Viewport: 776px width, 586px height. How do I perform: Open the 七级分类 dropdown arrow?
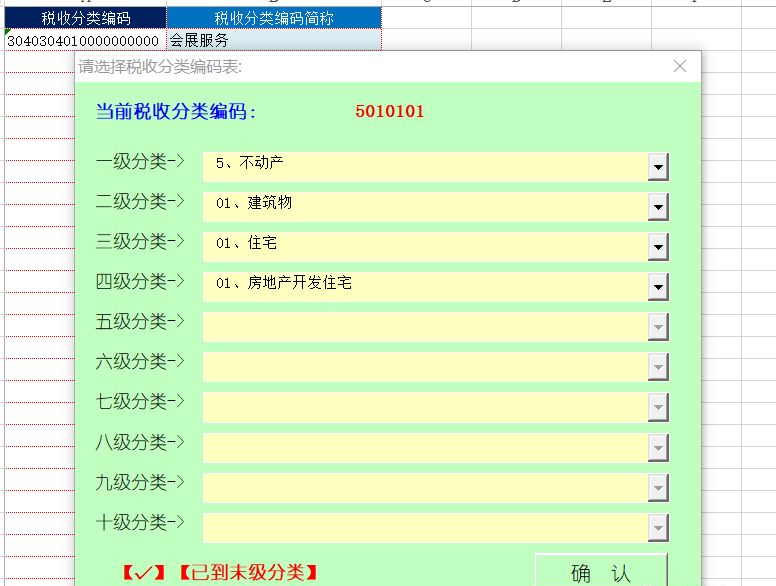pyautogui.click(x=658, y=407)
